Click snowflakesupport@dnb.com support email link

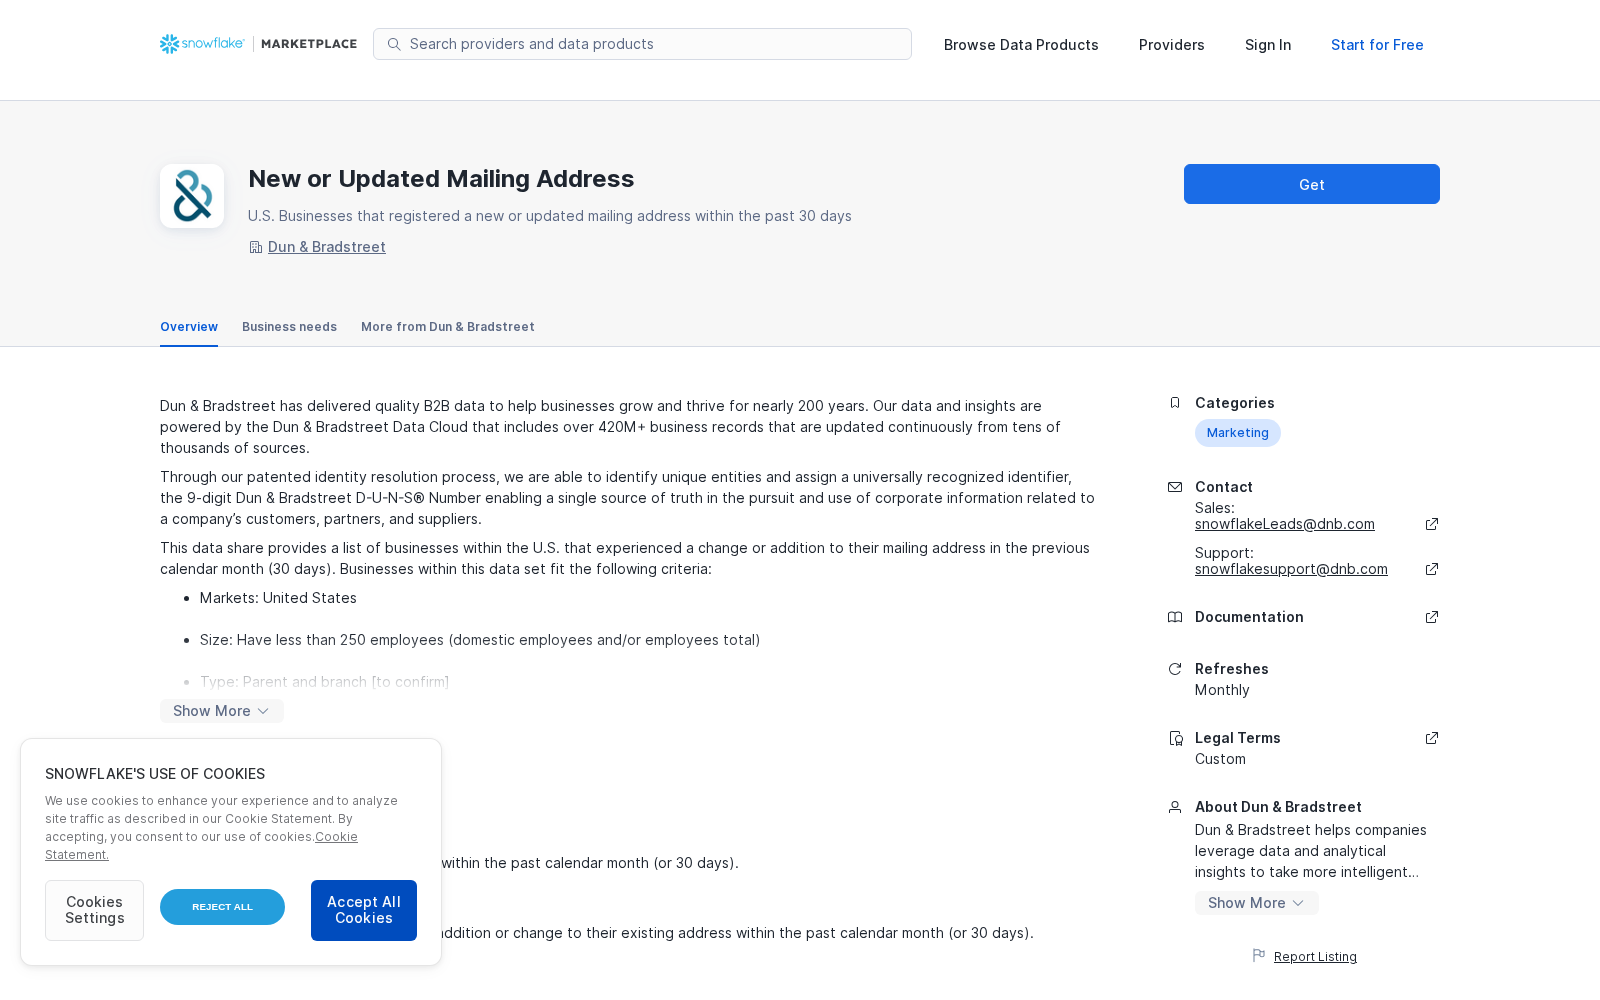[1291, 569]
